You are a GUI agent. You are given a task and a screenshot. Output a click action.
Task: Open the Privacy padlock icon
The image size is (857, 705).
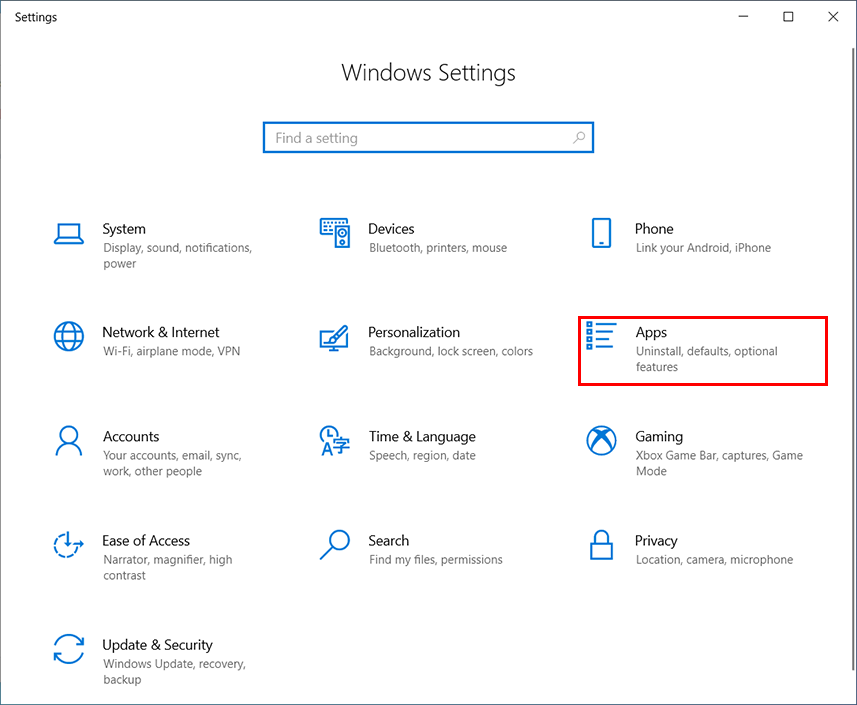coord(601,545)
